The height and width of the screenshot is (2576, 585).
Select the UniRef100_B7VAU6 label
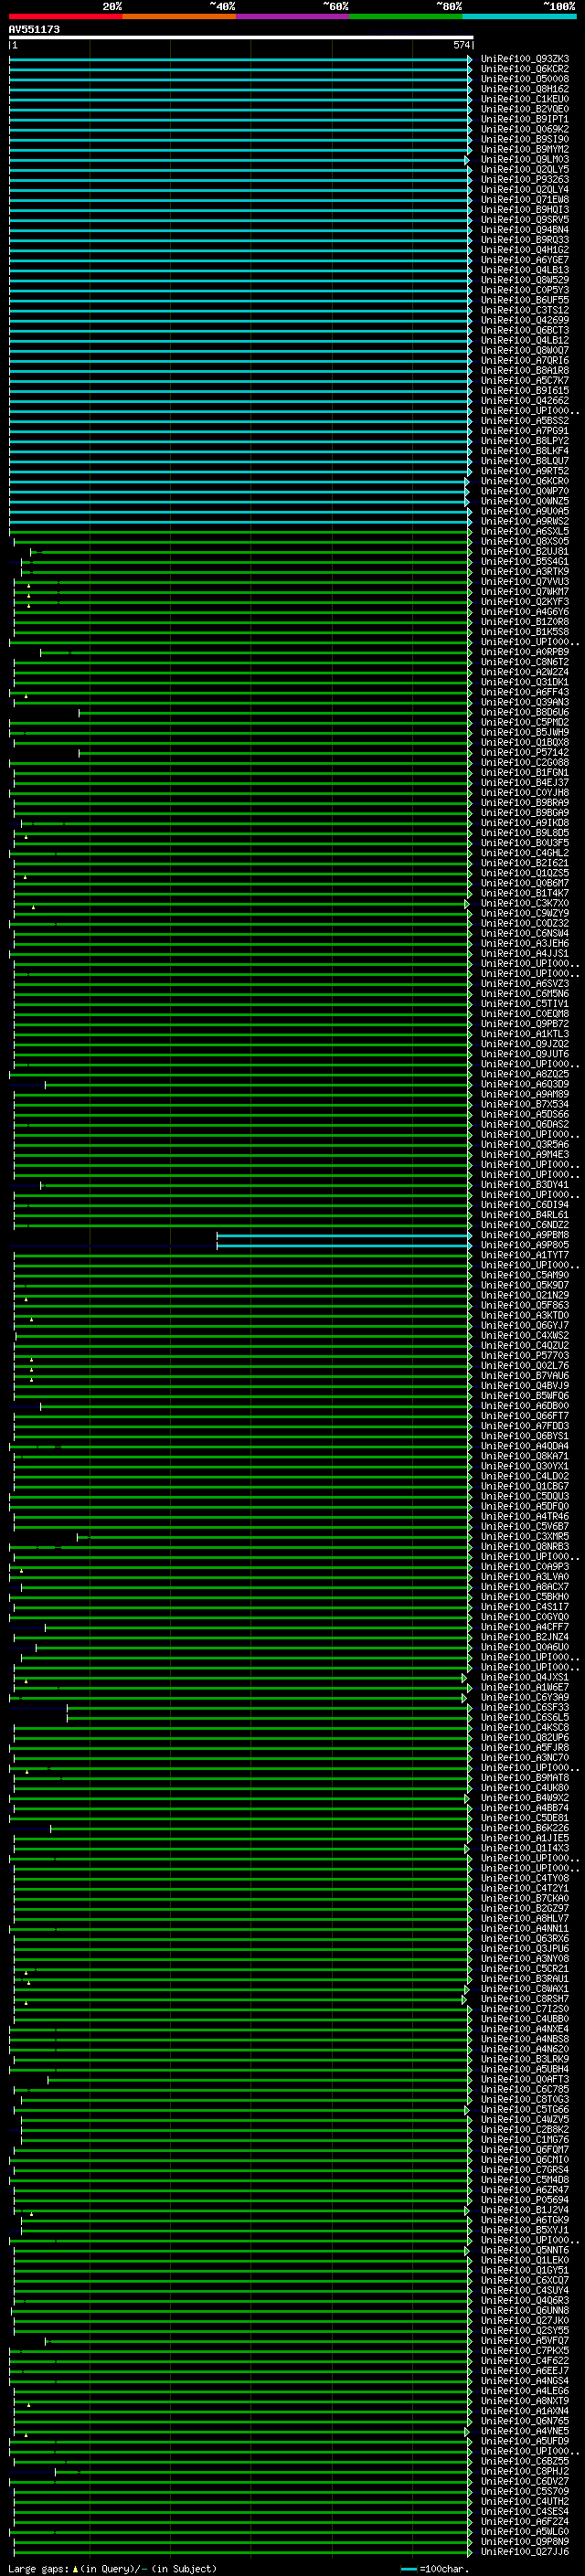tap(525, 1375)
